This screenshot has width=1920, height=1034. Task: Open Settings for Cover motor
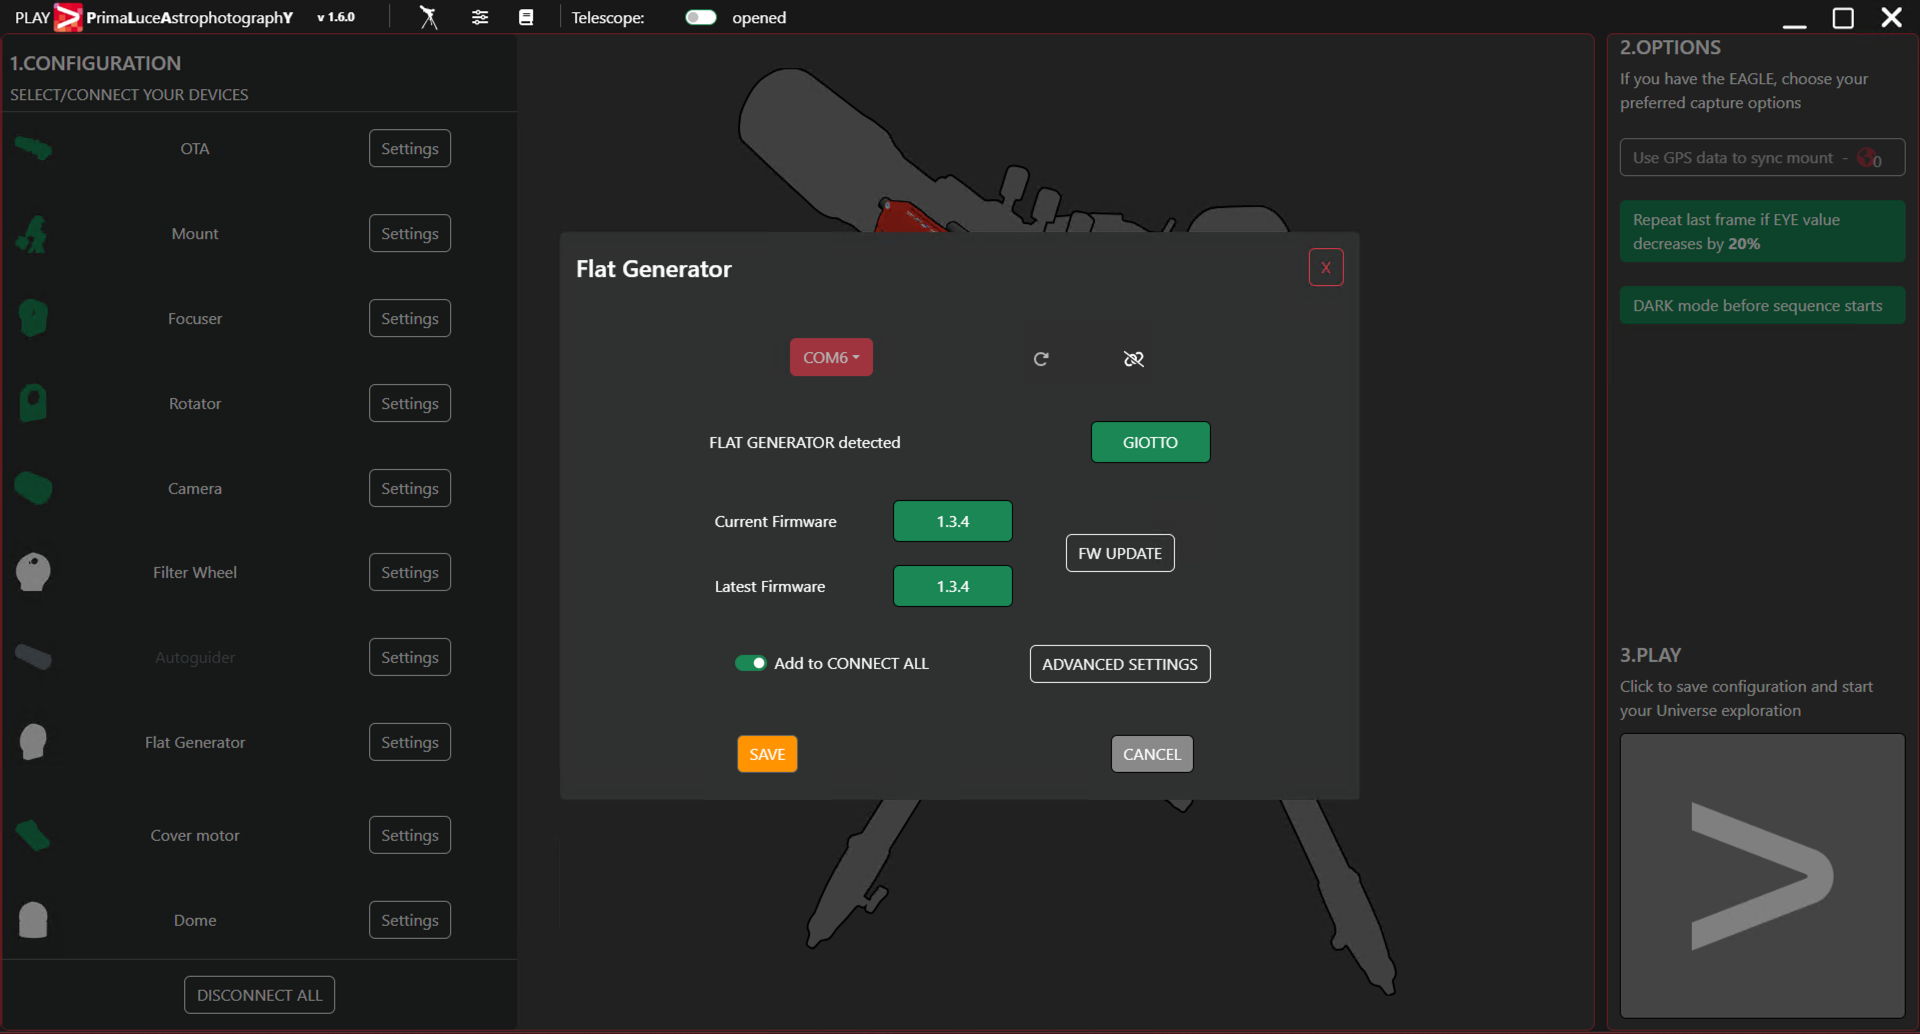click(410, 835)
